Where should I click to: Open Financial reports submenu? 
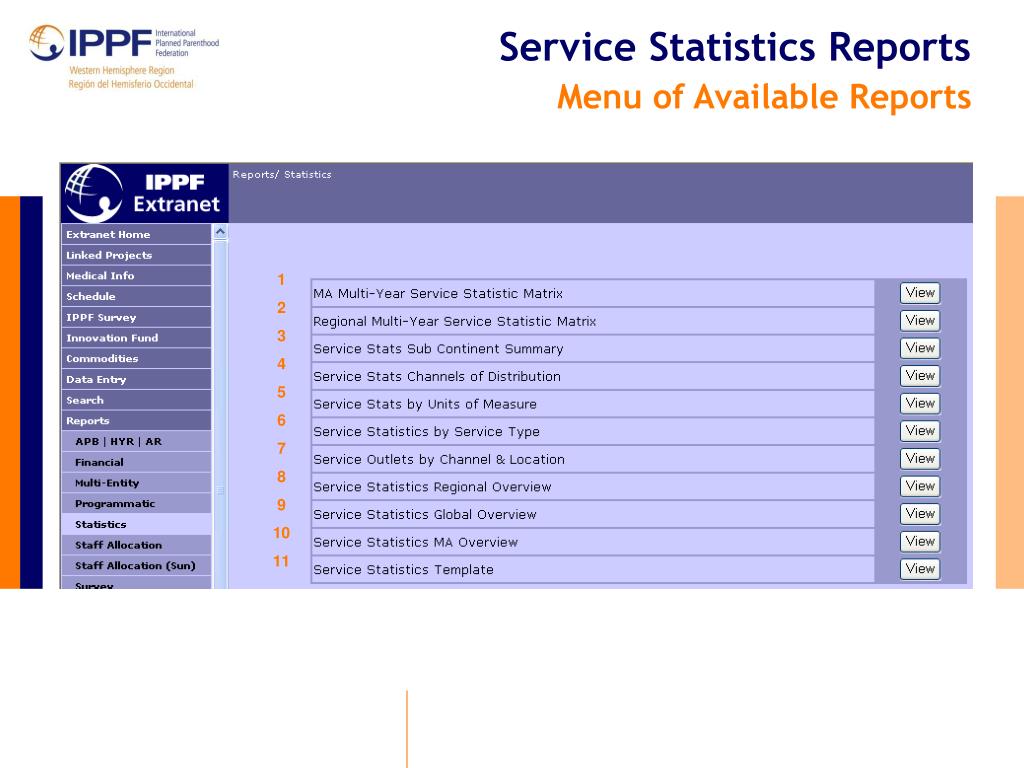coord(136,462)
